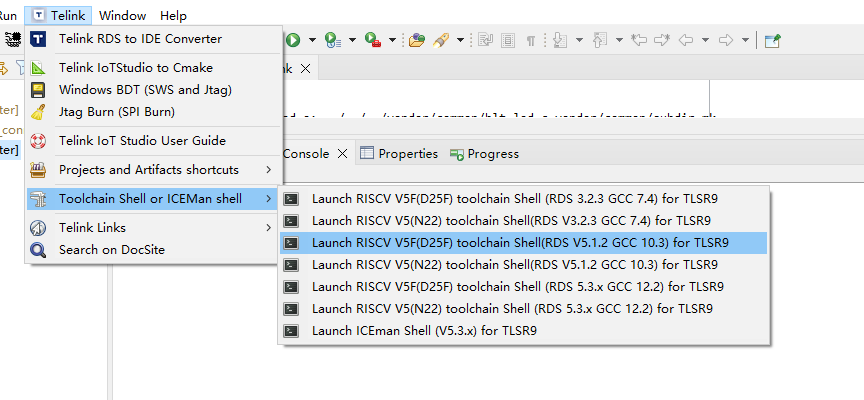Launch RISCV V5F(D25F) Shell RDS V5.1.2 GCC 10.3

523,243
